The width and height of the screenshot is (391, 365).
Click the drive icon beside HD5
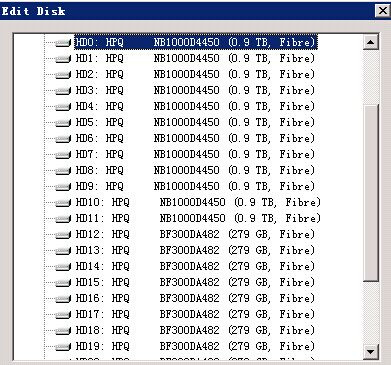[x=63, y=122]
